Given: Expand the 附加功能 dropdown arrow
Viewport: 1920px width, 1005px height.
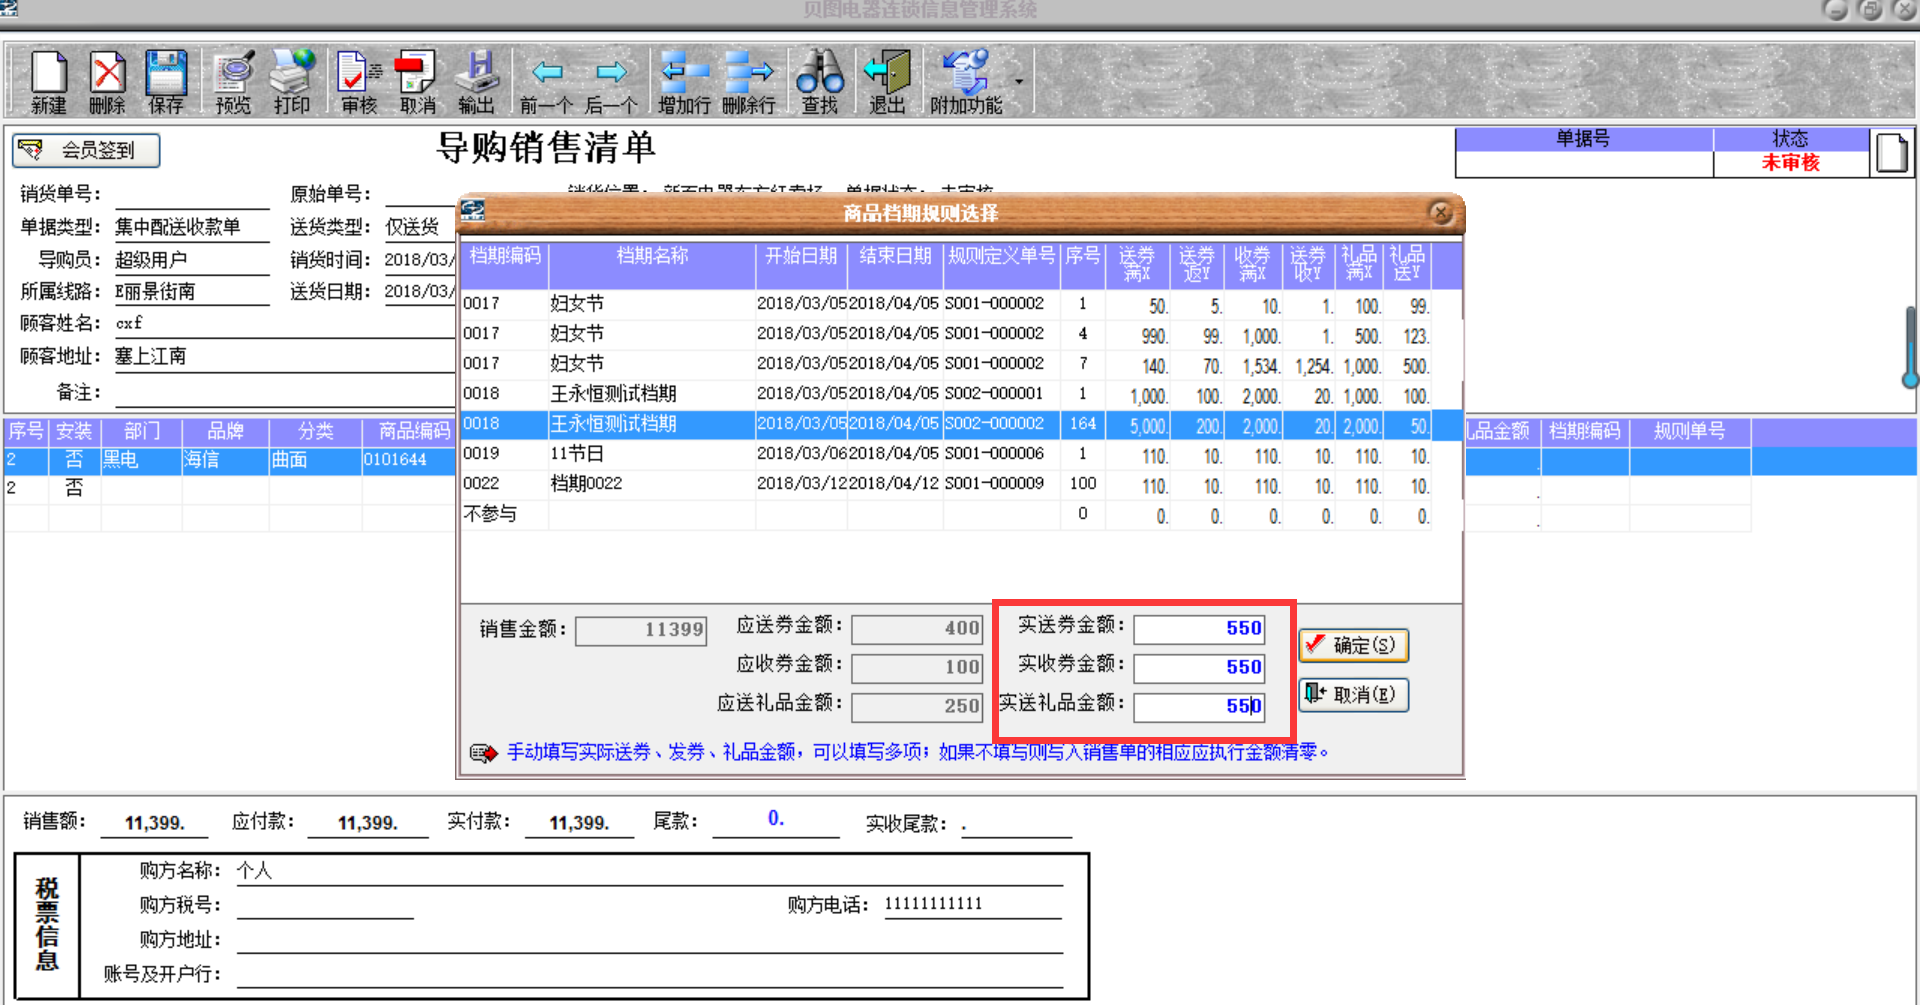Looking at the screenshot, I should (1019, 82).
